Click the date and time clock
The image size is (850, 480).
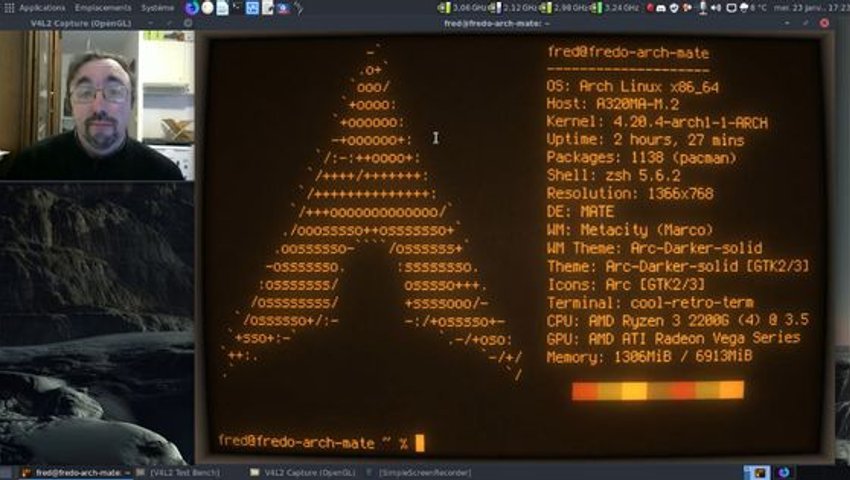coord(812,8)
